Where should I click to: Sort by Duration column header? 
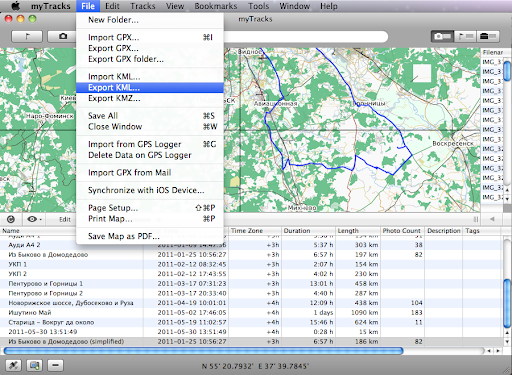tap(308, 231)
